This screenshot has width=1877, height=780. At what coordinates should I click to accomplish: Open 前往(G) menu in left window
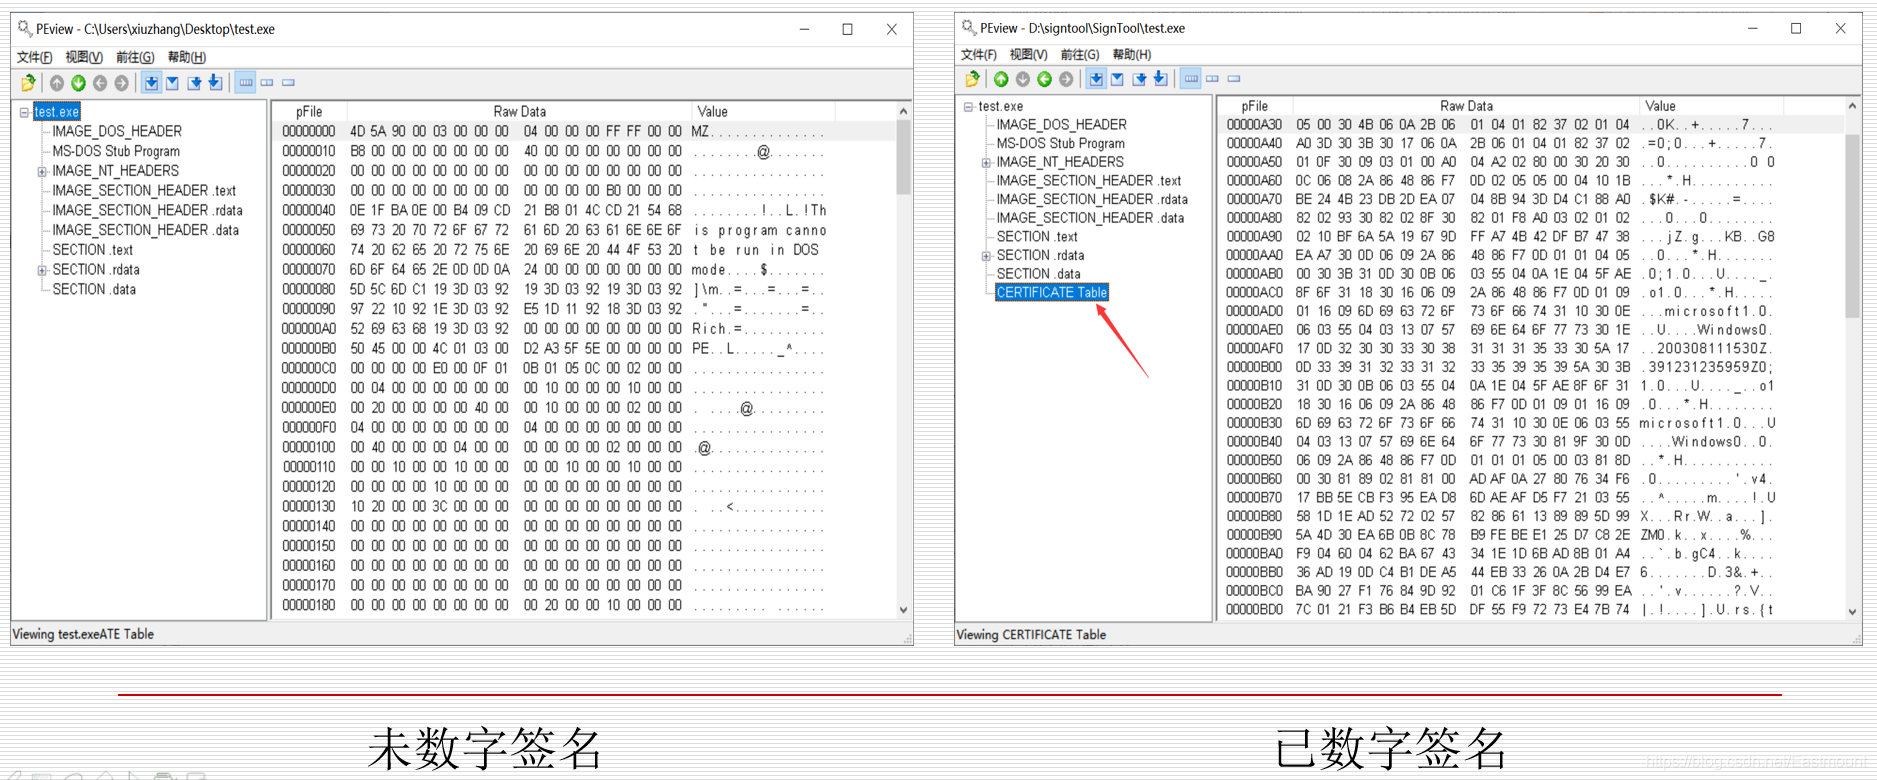point(135,57)
